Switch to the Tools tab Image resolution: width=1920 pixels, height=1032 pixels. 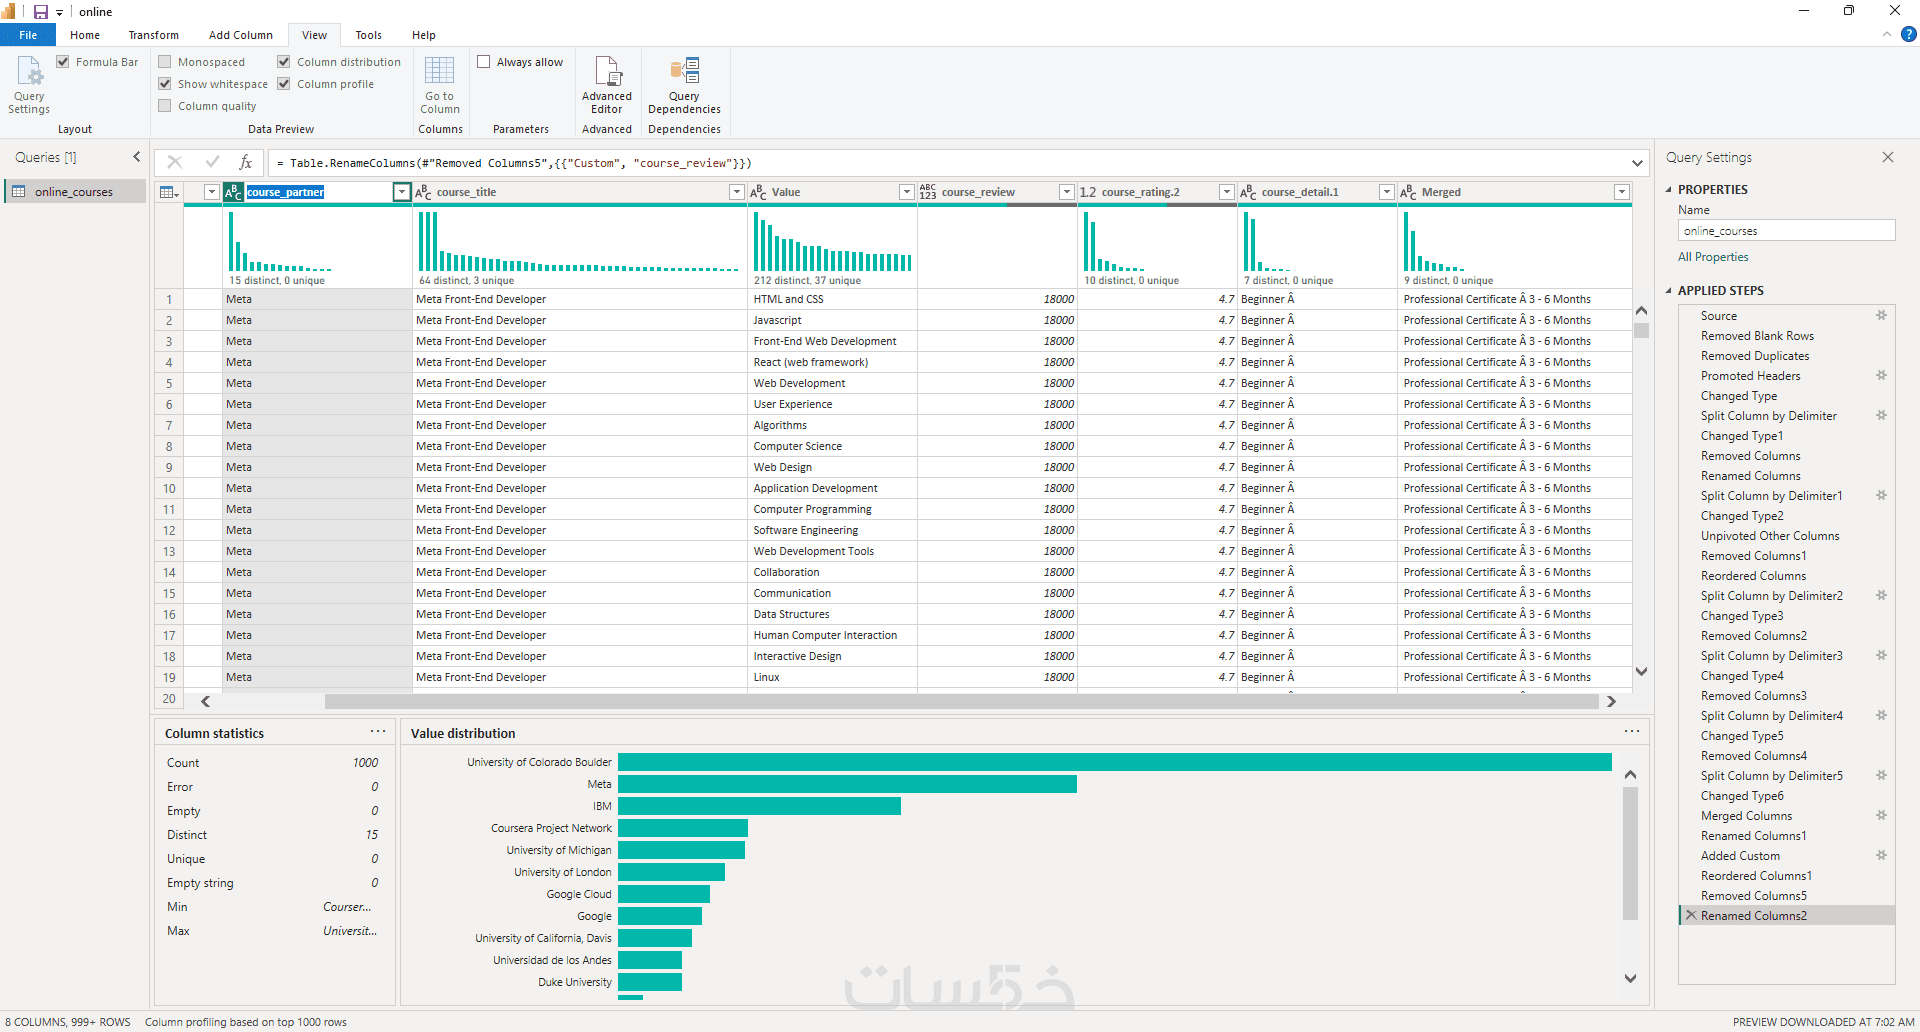(x=368, y=35)
